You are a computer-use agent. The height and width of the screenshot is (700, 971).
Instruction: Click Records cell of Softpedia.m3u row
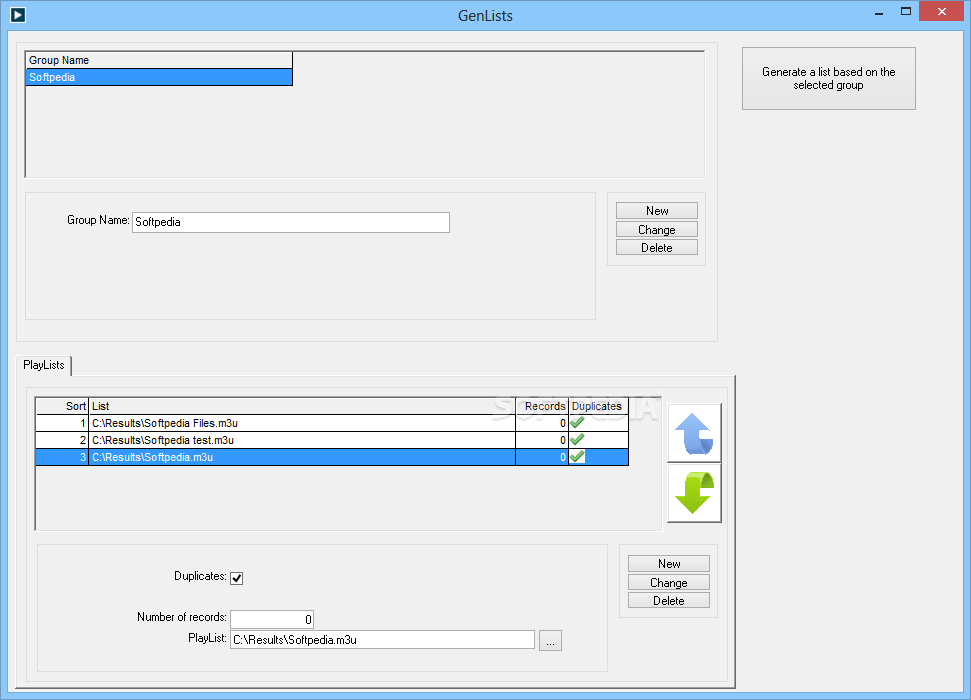point(542,457)
